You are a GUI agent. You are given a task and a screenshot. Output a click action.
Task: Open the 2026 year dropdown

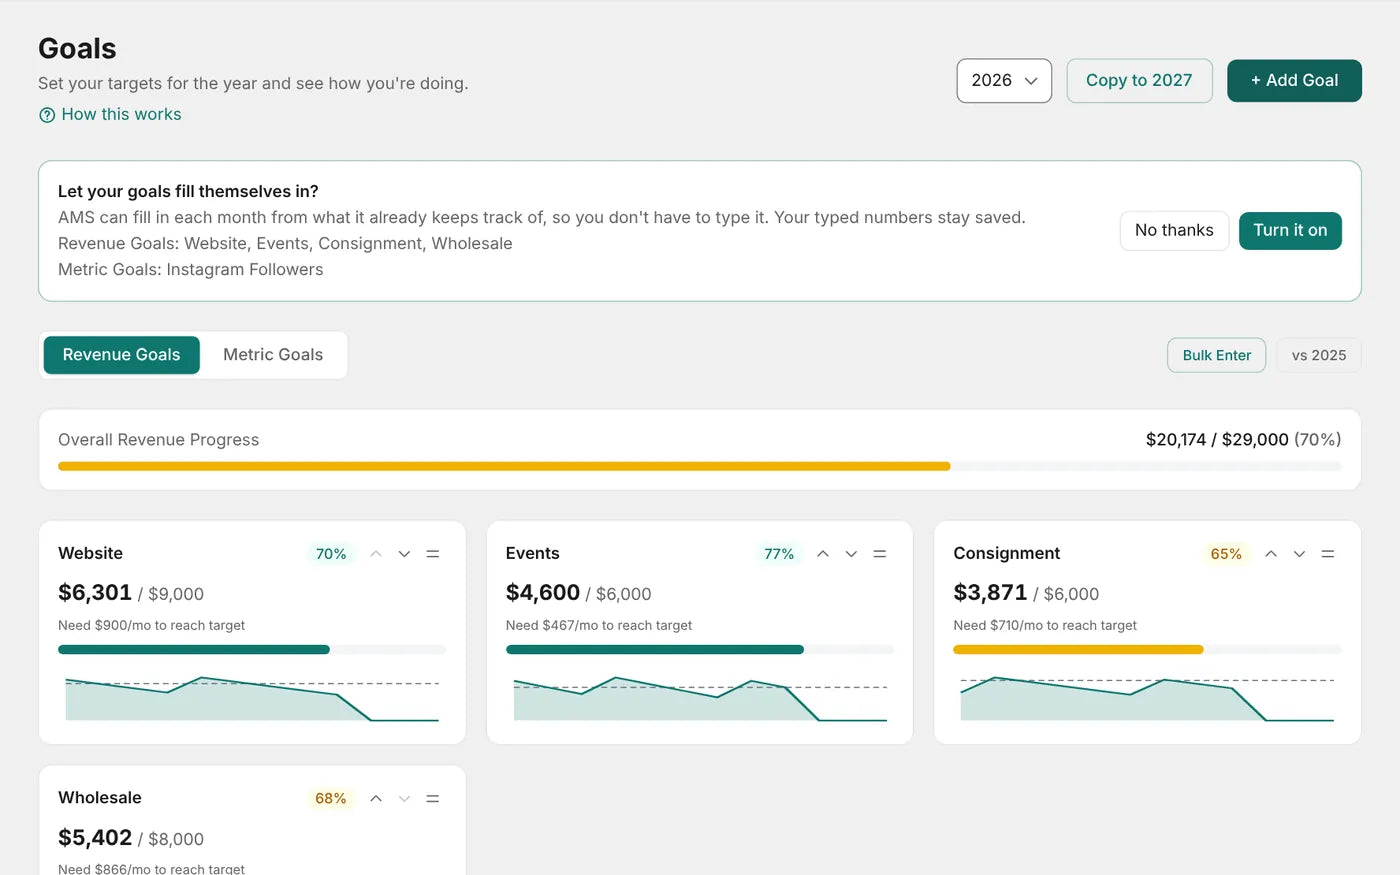coord(1004,81)
